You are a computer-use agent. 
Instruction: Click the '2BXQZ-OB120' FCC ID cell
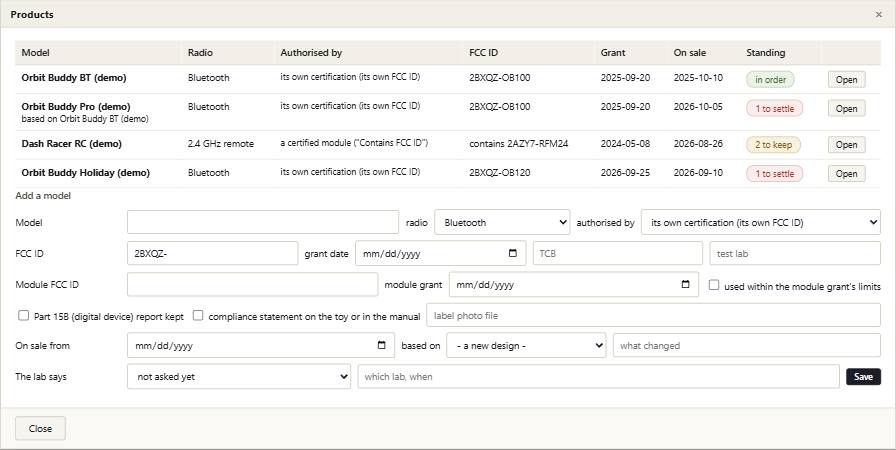click(500, 172)
